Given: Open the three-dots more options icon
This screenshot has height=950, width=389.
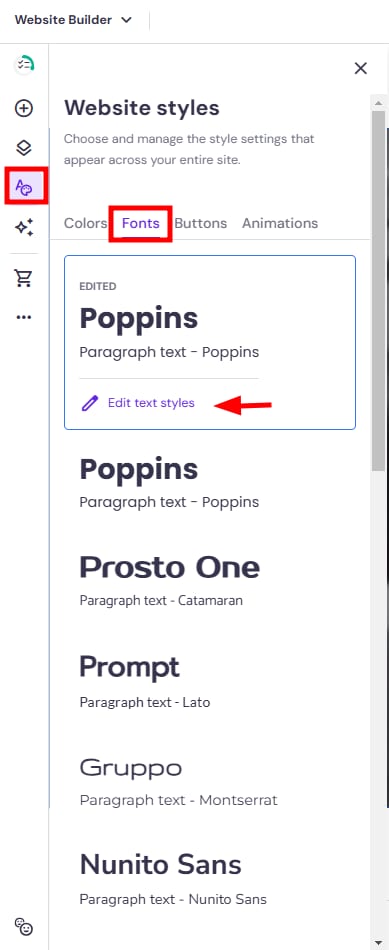Looking at the screenshot, I should click(24, 317).
